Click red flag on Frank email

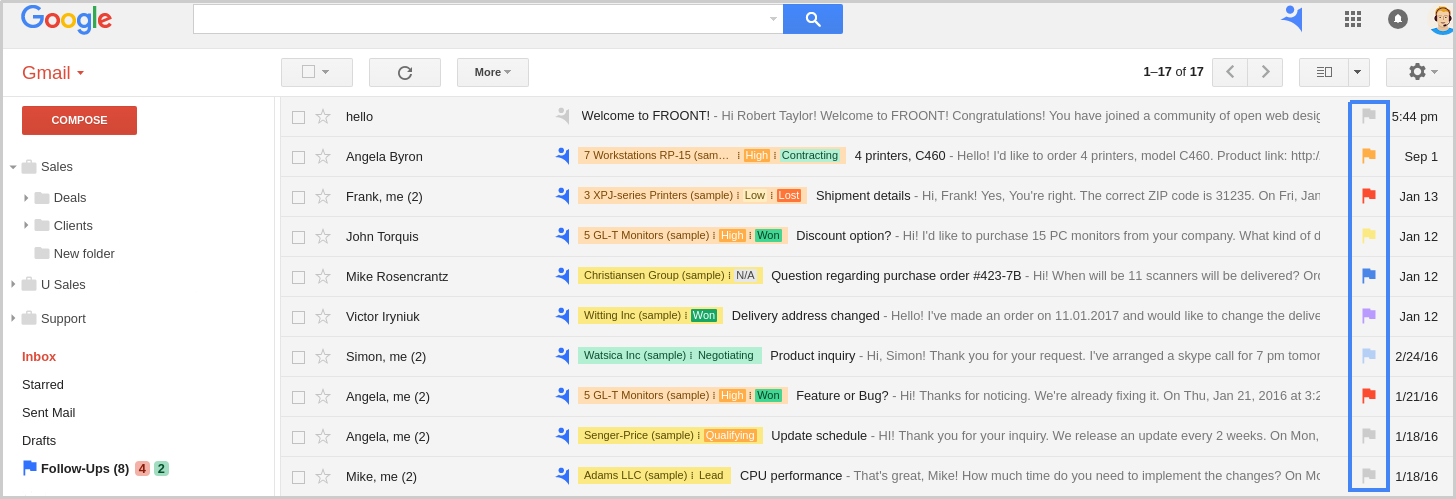click(x=1369, y=196)
